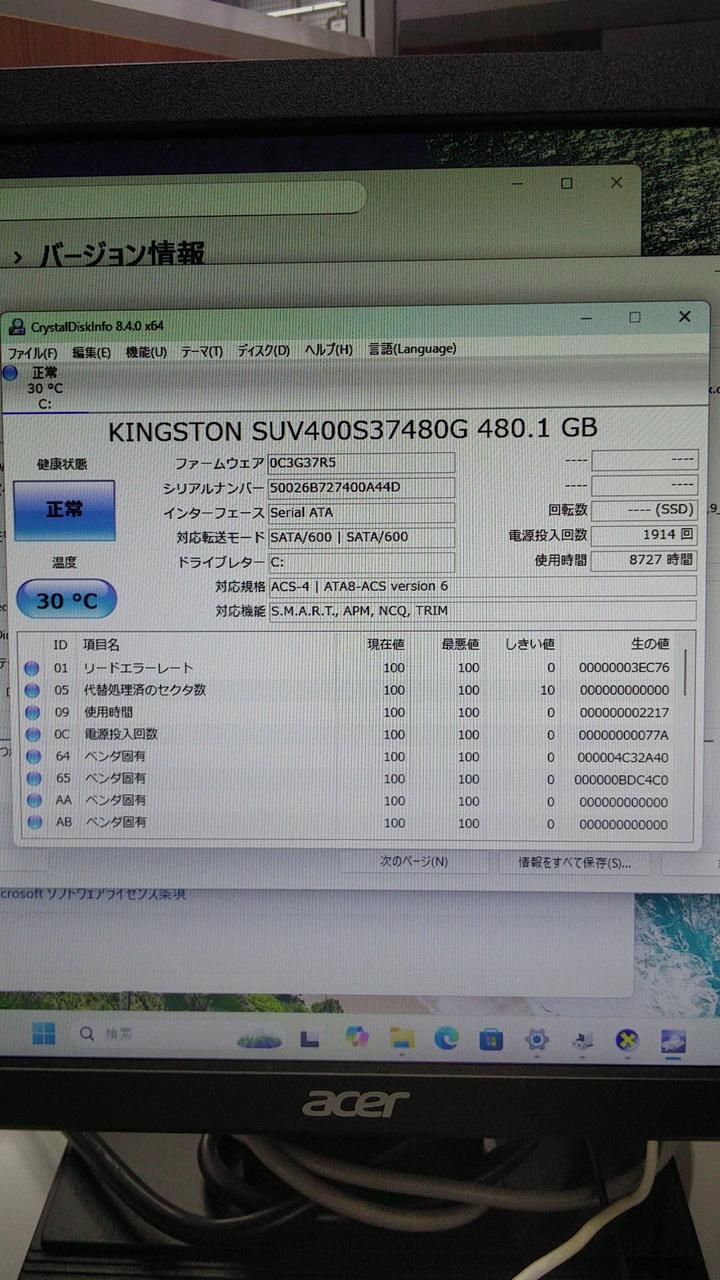Screen dimensions: 720x1280
Task: Expand the テーマ(T) menu
Action: 202,352
